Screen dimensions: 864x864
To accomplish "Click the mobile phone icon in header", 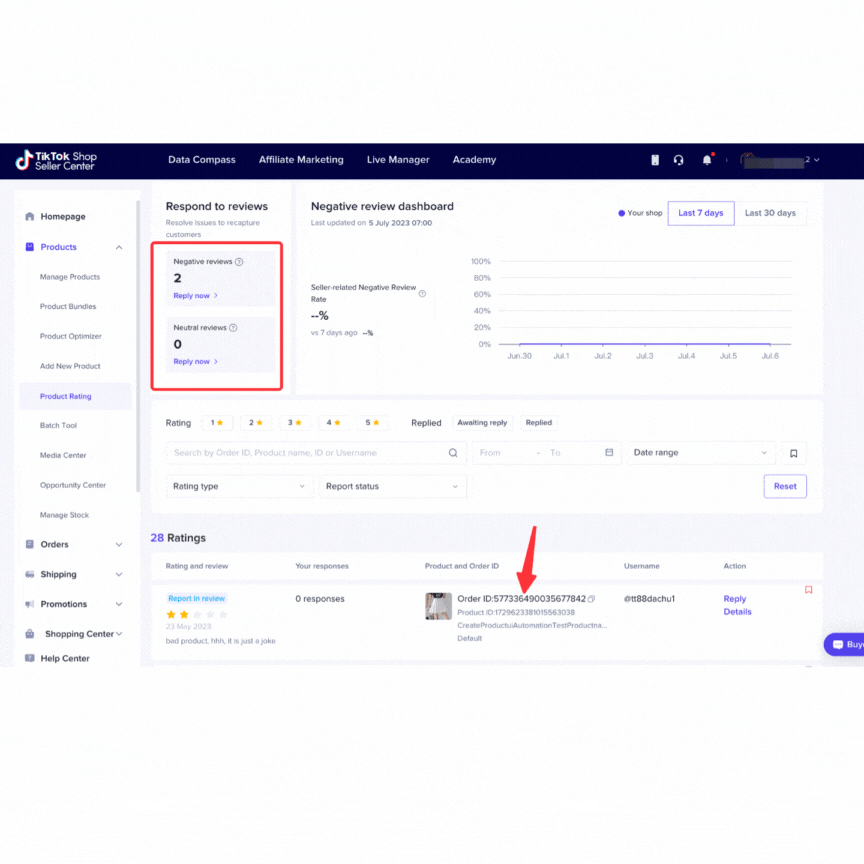I will point(655,160).
